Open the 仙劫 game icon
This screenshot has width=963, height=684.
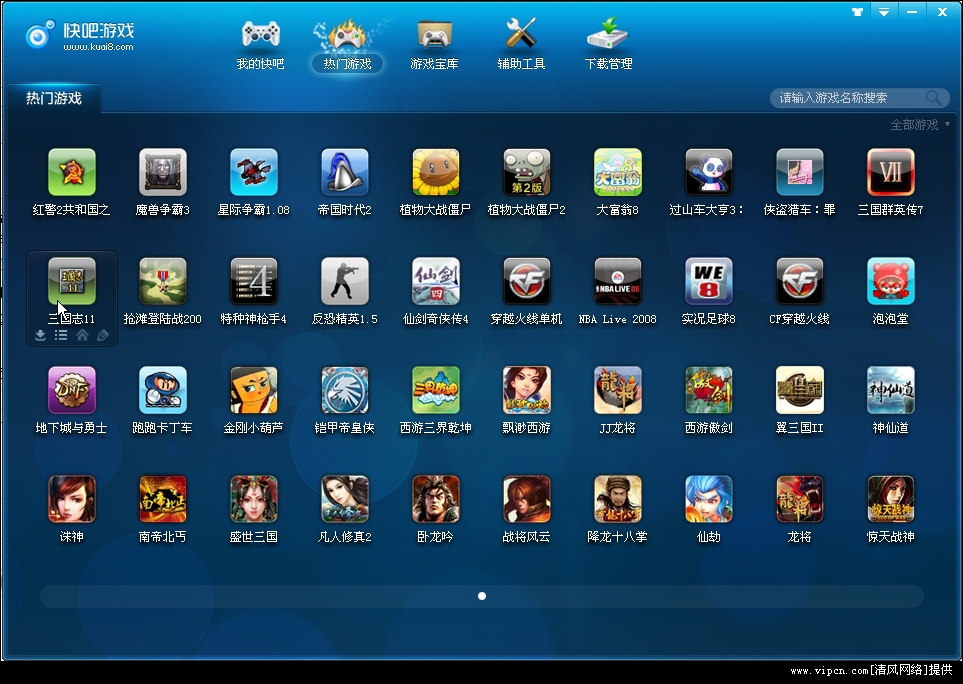[x=709, y=499]
